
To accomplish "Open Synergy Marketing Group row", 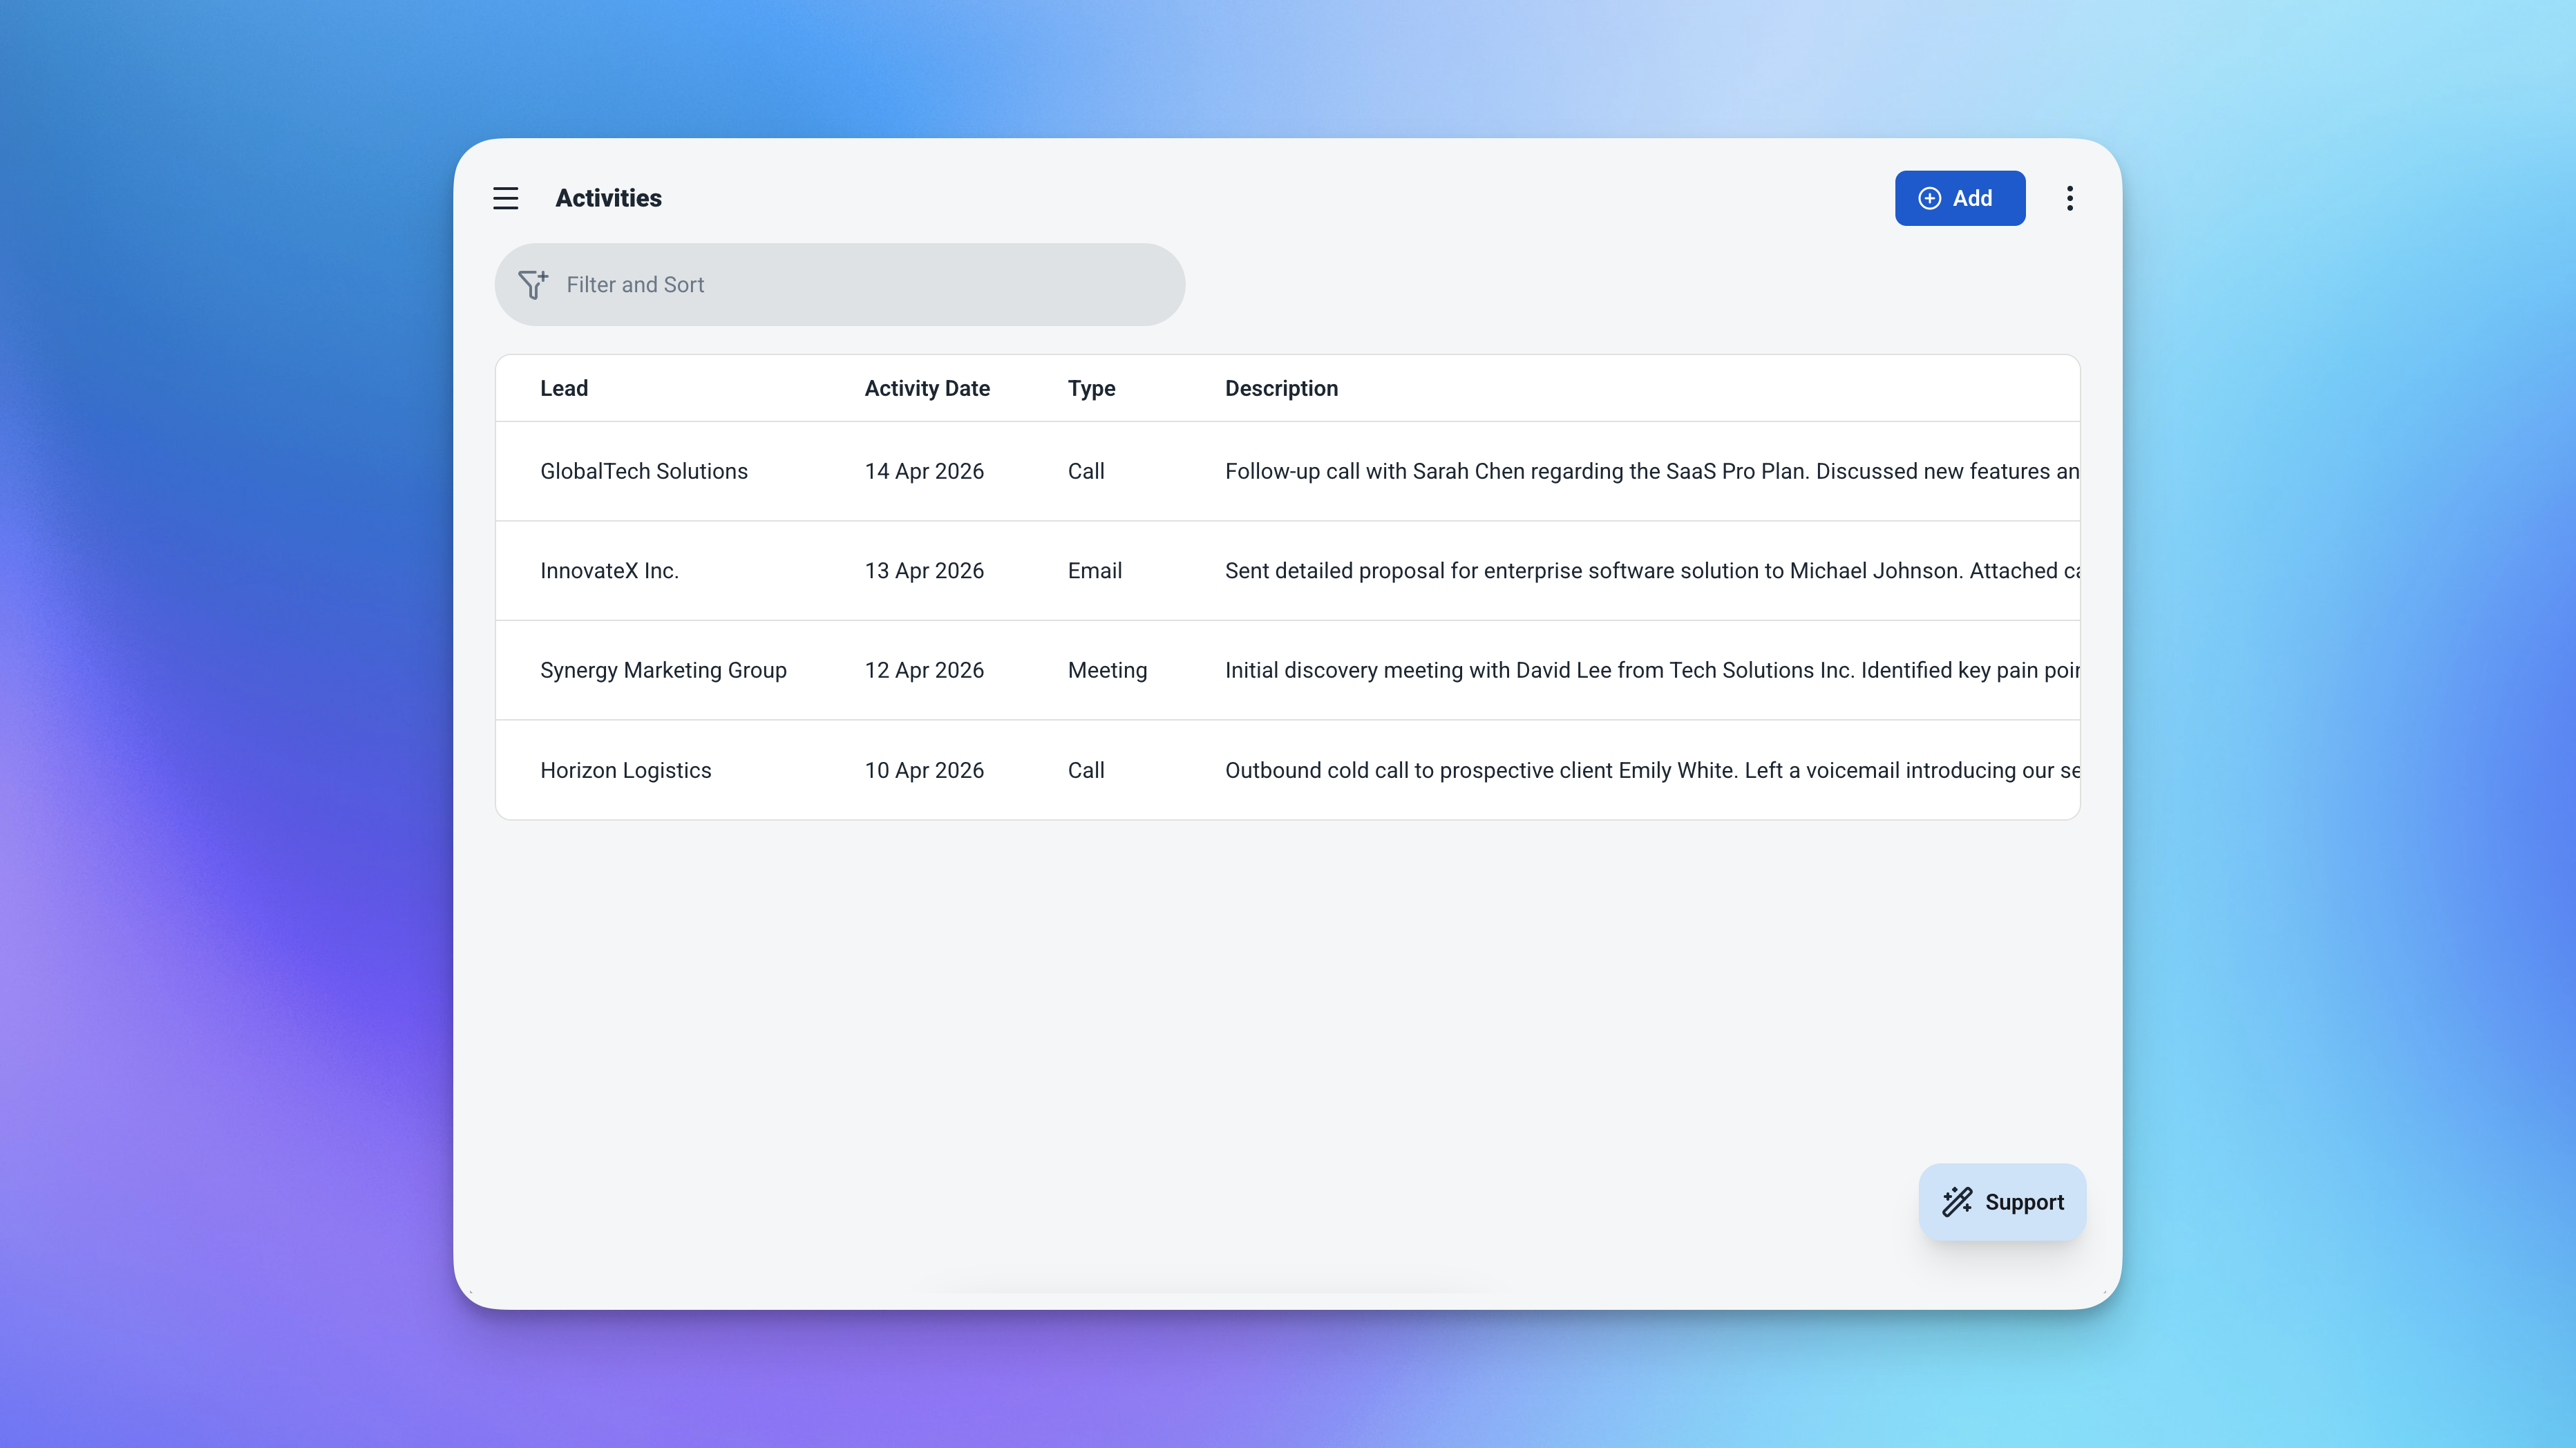I will coord(663,670).
